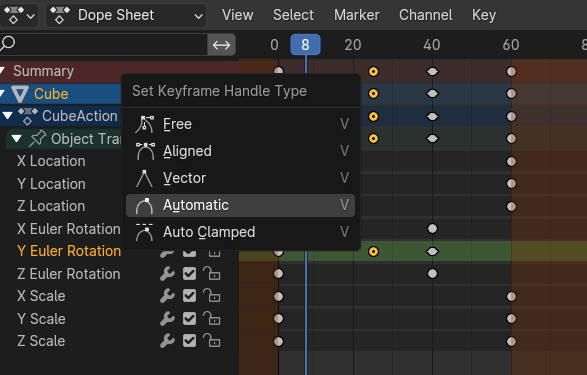The height and width of the screenshot is (375, 587).
Task: Select Summary keyframe at frame 40
Action: pos(432,71)
